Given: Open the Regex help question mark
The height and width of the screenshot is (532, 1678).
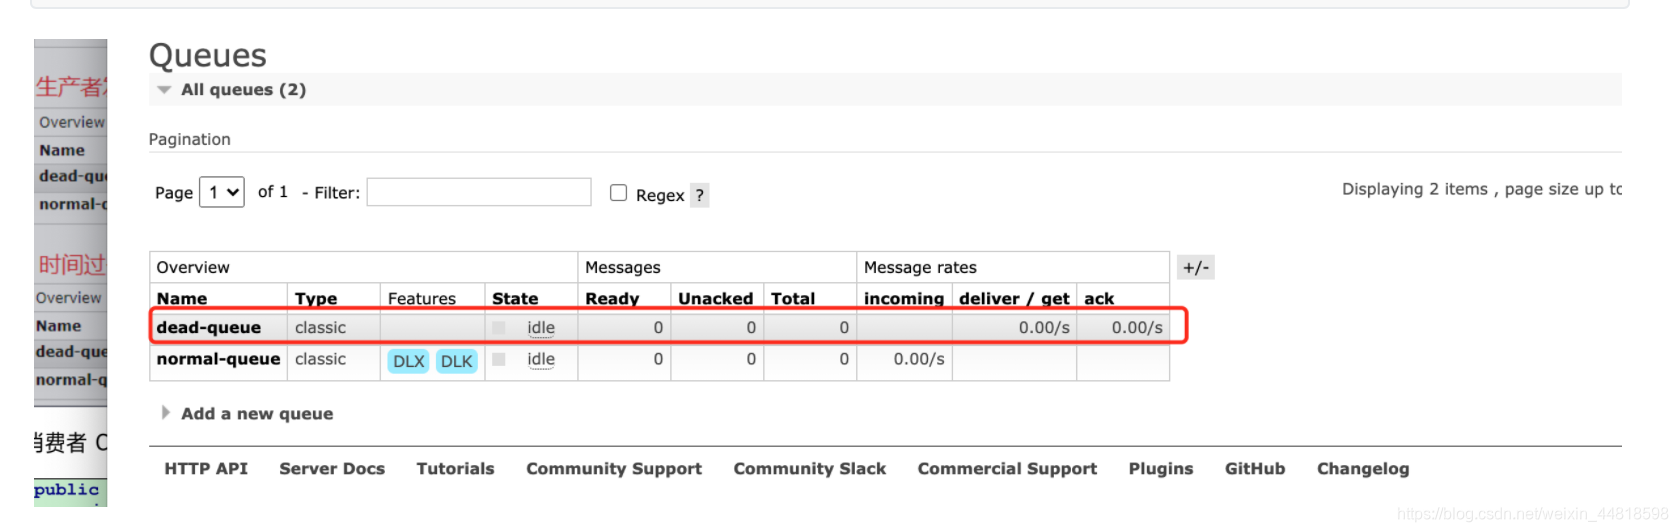Looking at the screenshot, I should 700,195.
